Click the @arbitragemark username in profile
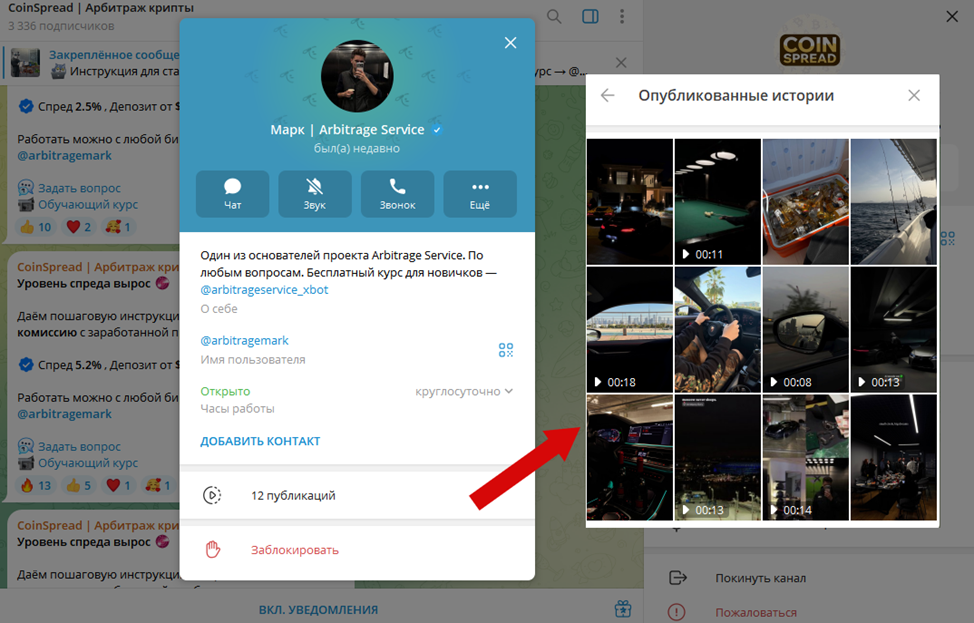The width and height of the screenshot is (974, 623). pos(244,340)
